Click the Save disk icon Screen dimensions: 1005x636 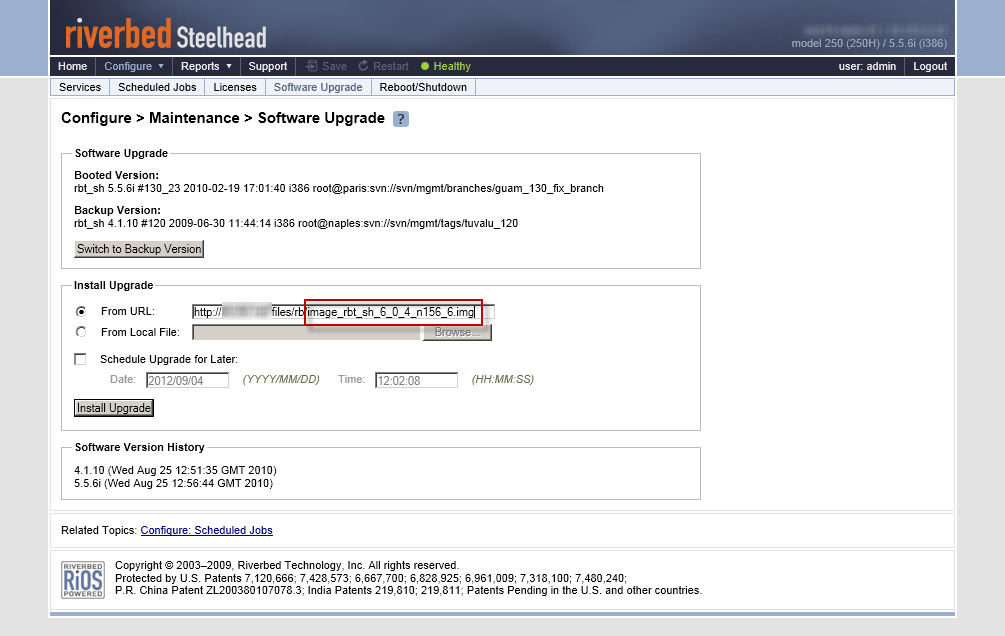(x=311, y=66)
